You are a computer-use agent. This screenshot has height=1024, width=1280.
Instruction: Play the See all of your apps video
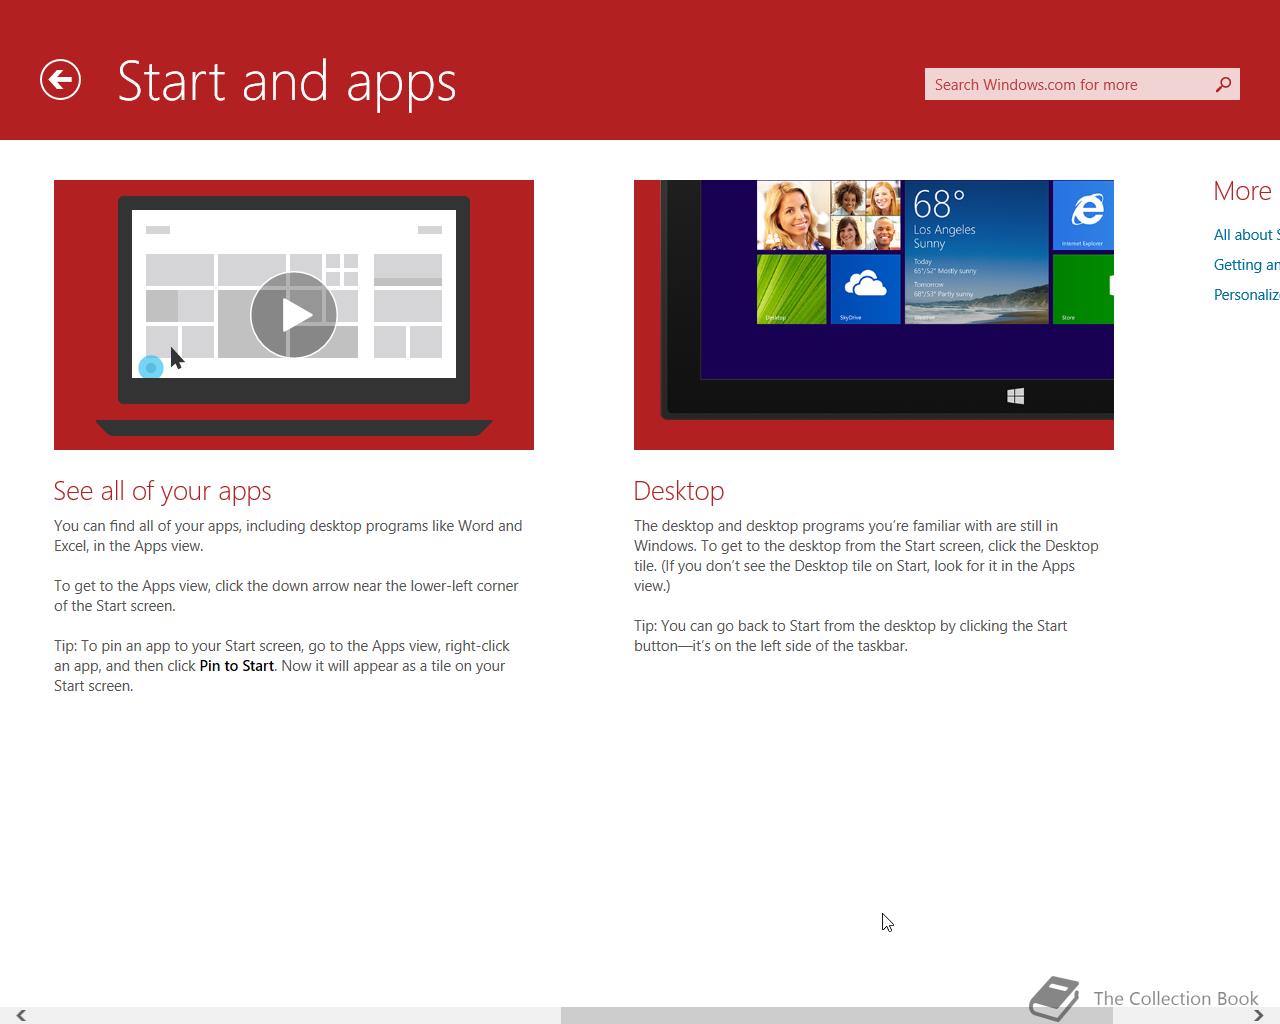pos(294,315)
